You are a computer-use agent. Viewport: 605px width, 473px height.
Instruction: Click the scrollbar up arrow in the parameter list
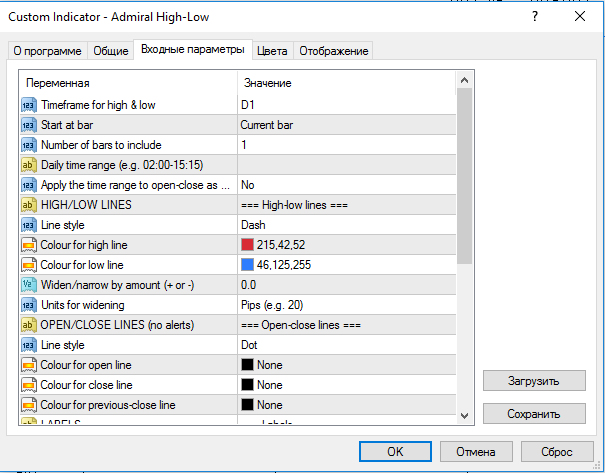[465, 80]
